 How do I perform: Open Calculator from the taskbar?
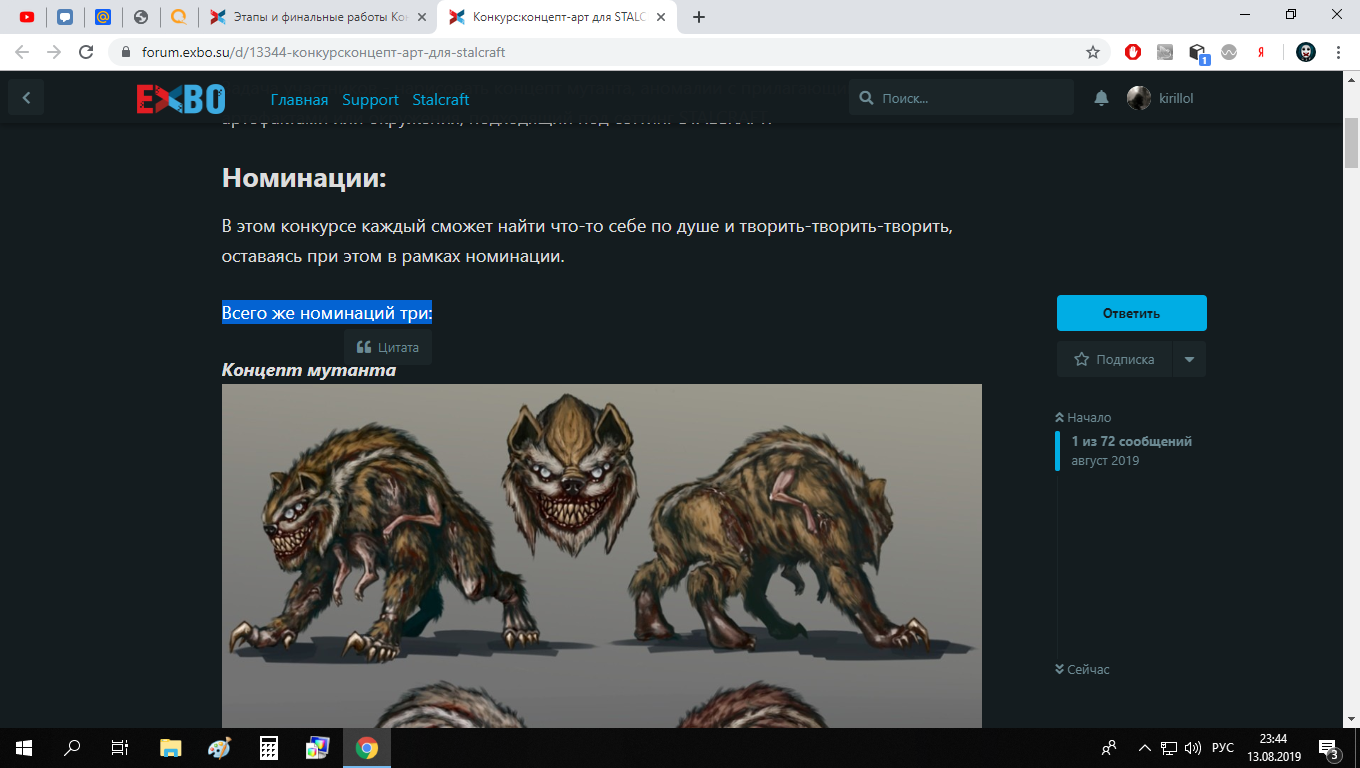coord(268,748)
